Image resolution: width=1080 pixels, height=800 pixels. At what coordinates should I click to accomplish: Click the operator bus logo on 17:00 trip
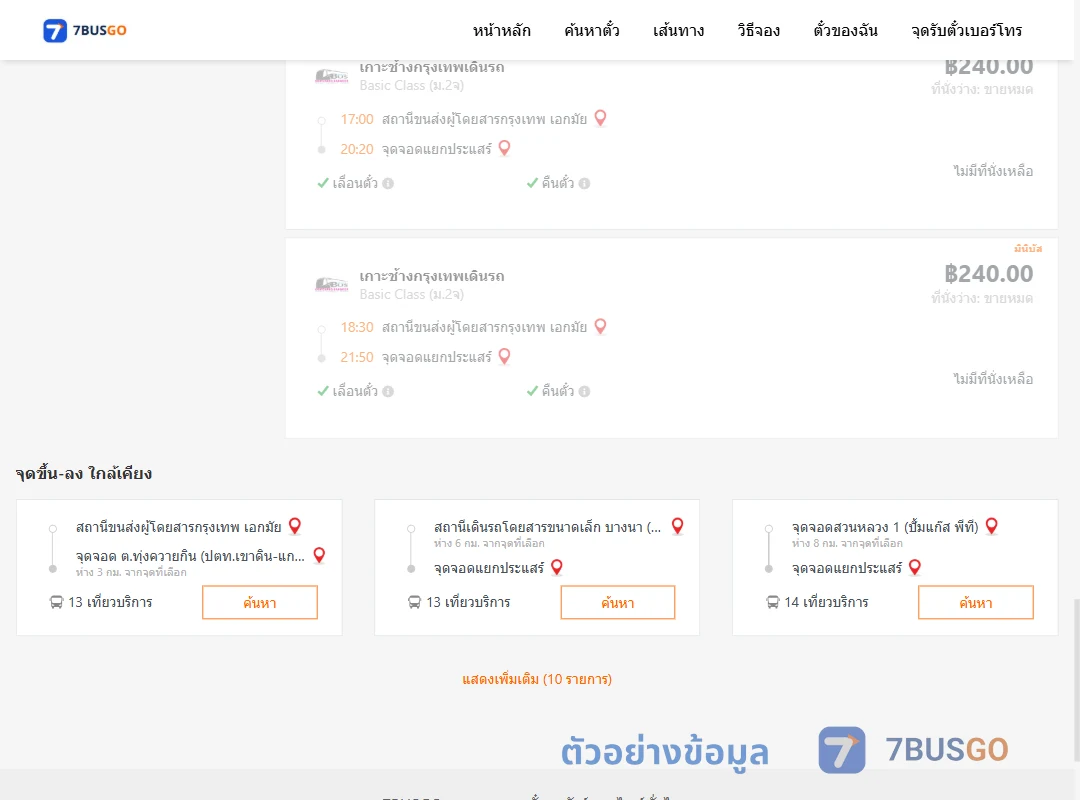331,76
